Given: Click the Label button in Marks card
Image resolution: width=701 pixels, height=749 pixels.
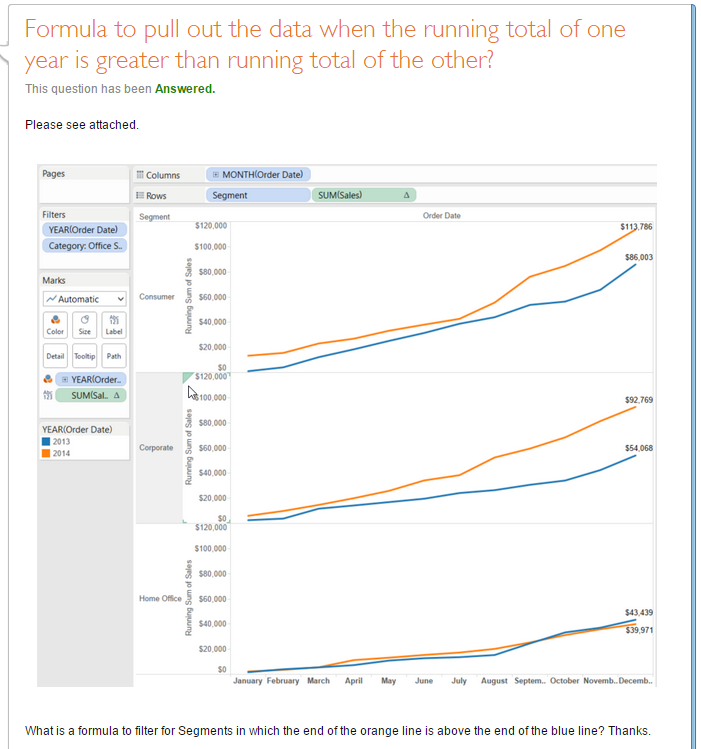Looking at the screenshot, I should point(114,325).
